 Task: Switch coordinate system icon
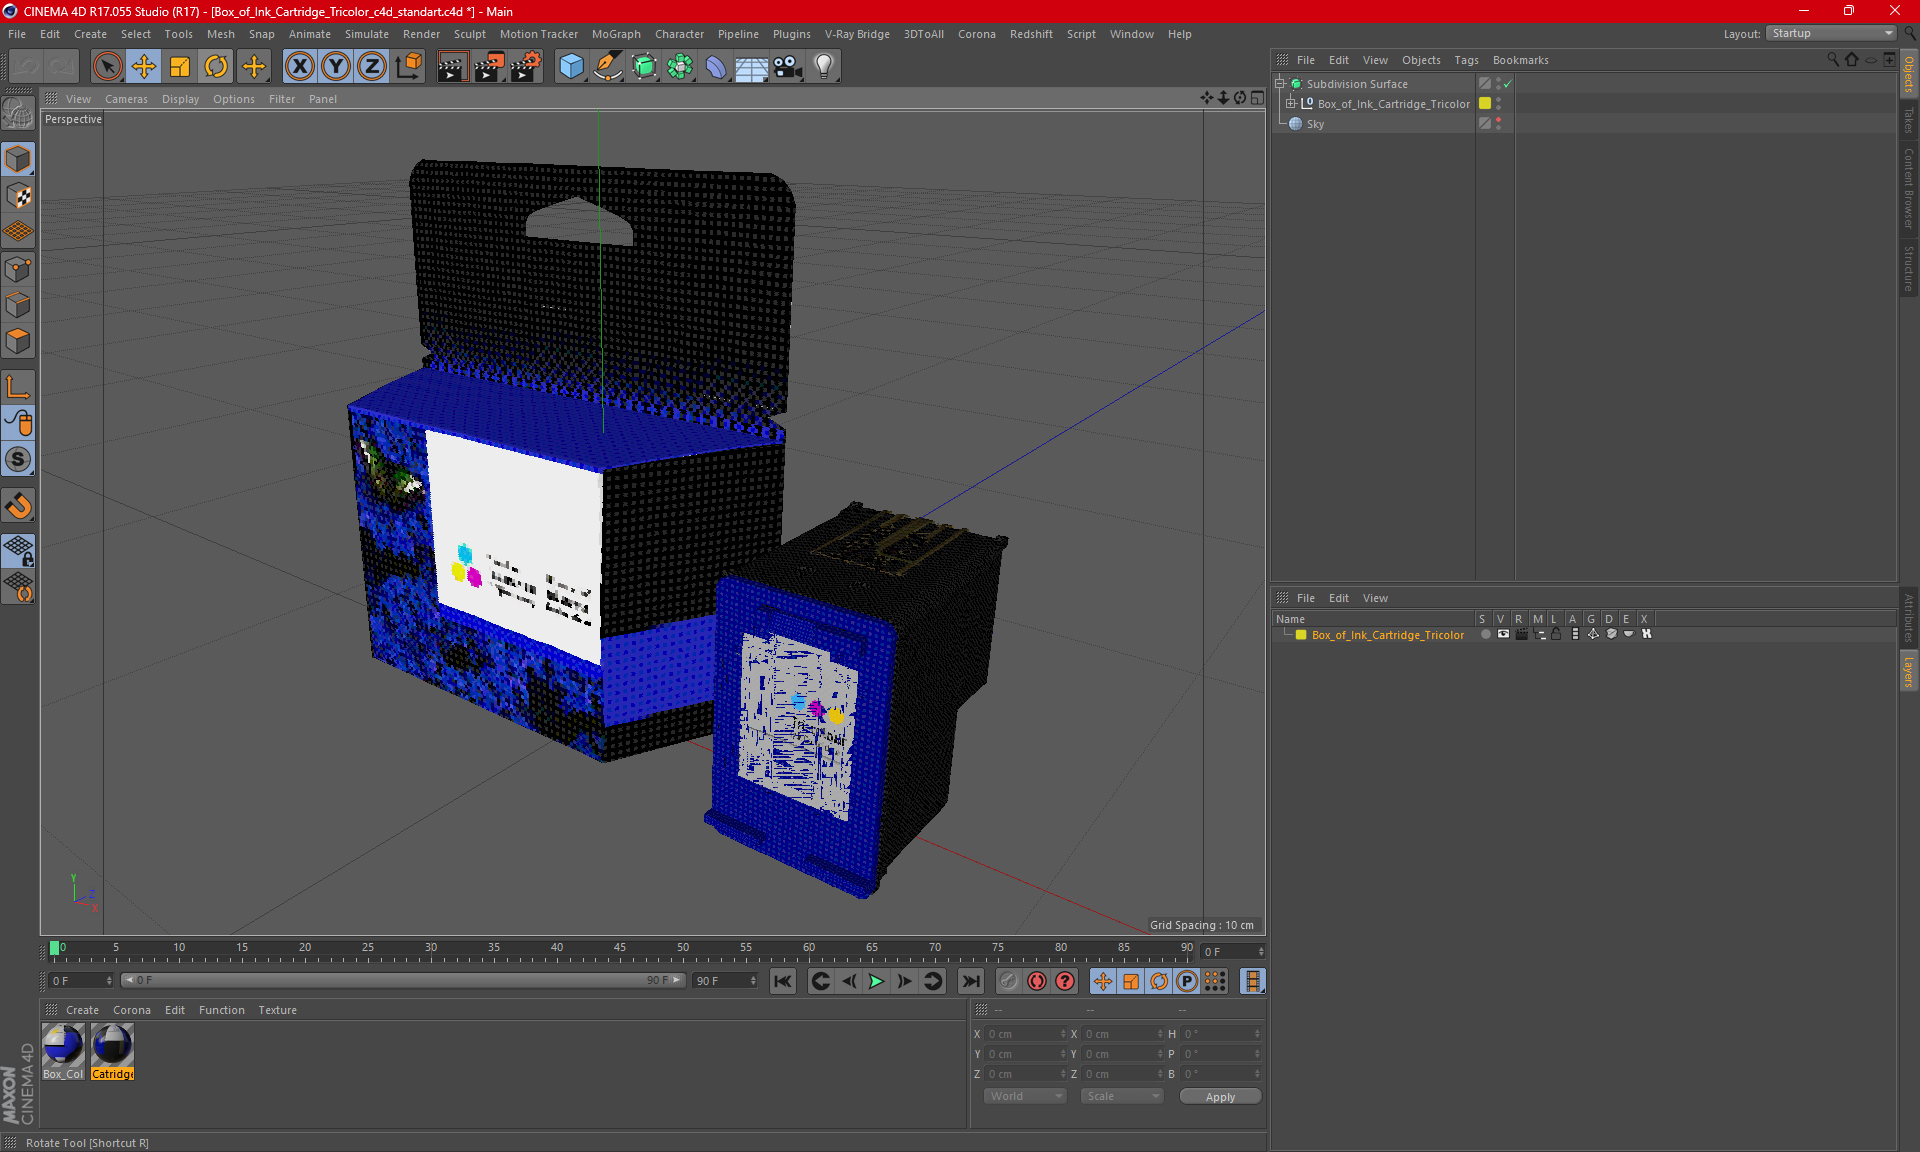click(x=409, y=66)
